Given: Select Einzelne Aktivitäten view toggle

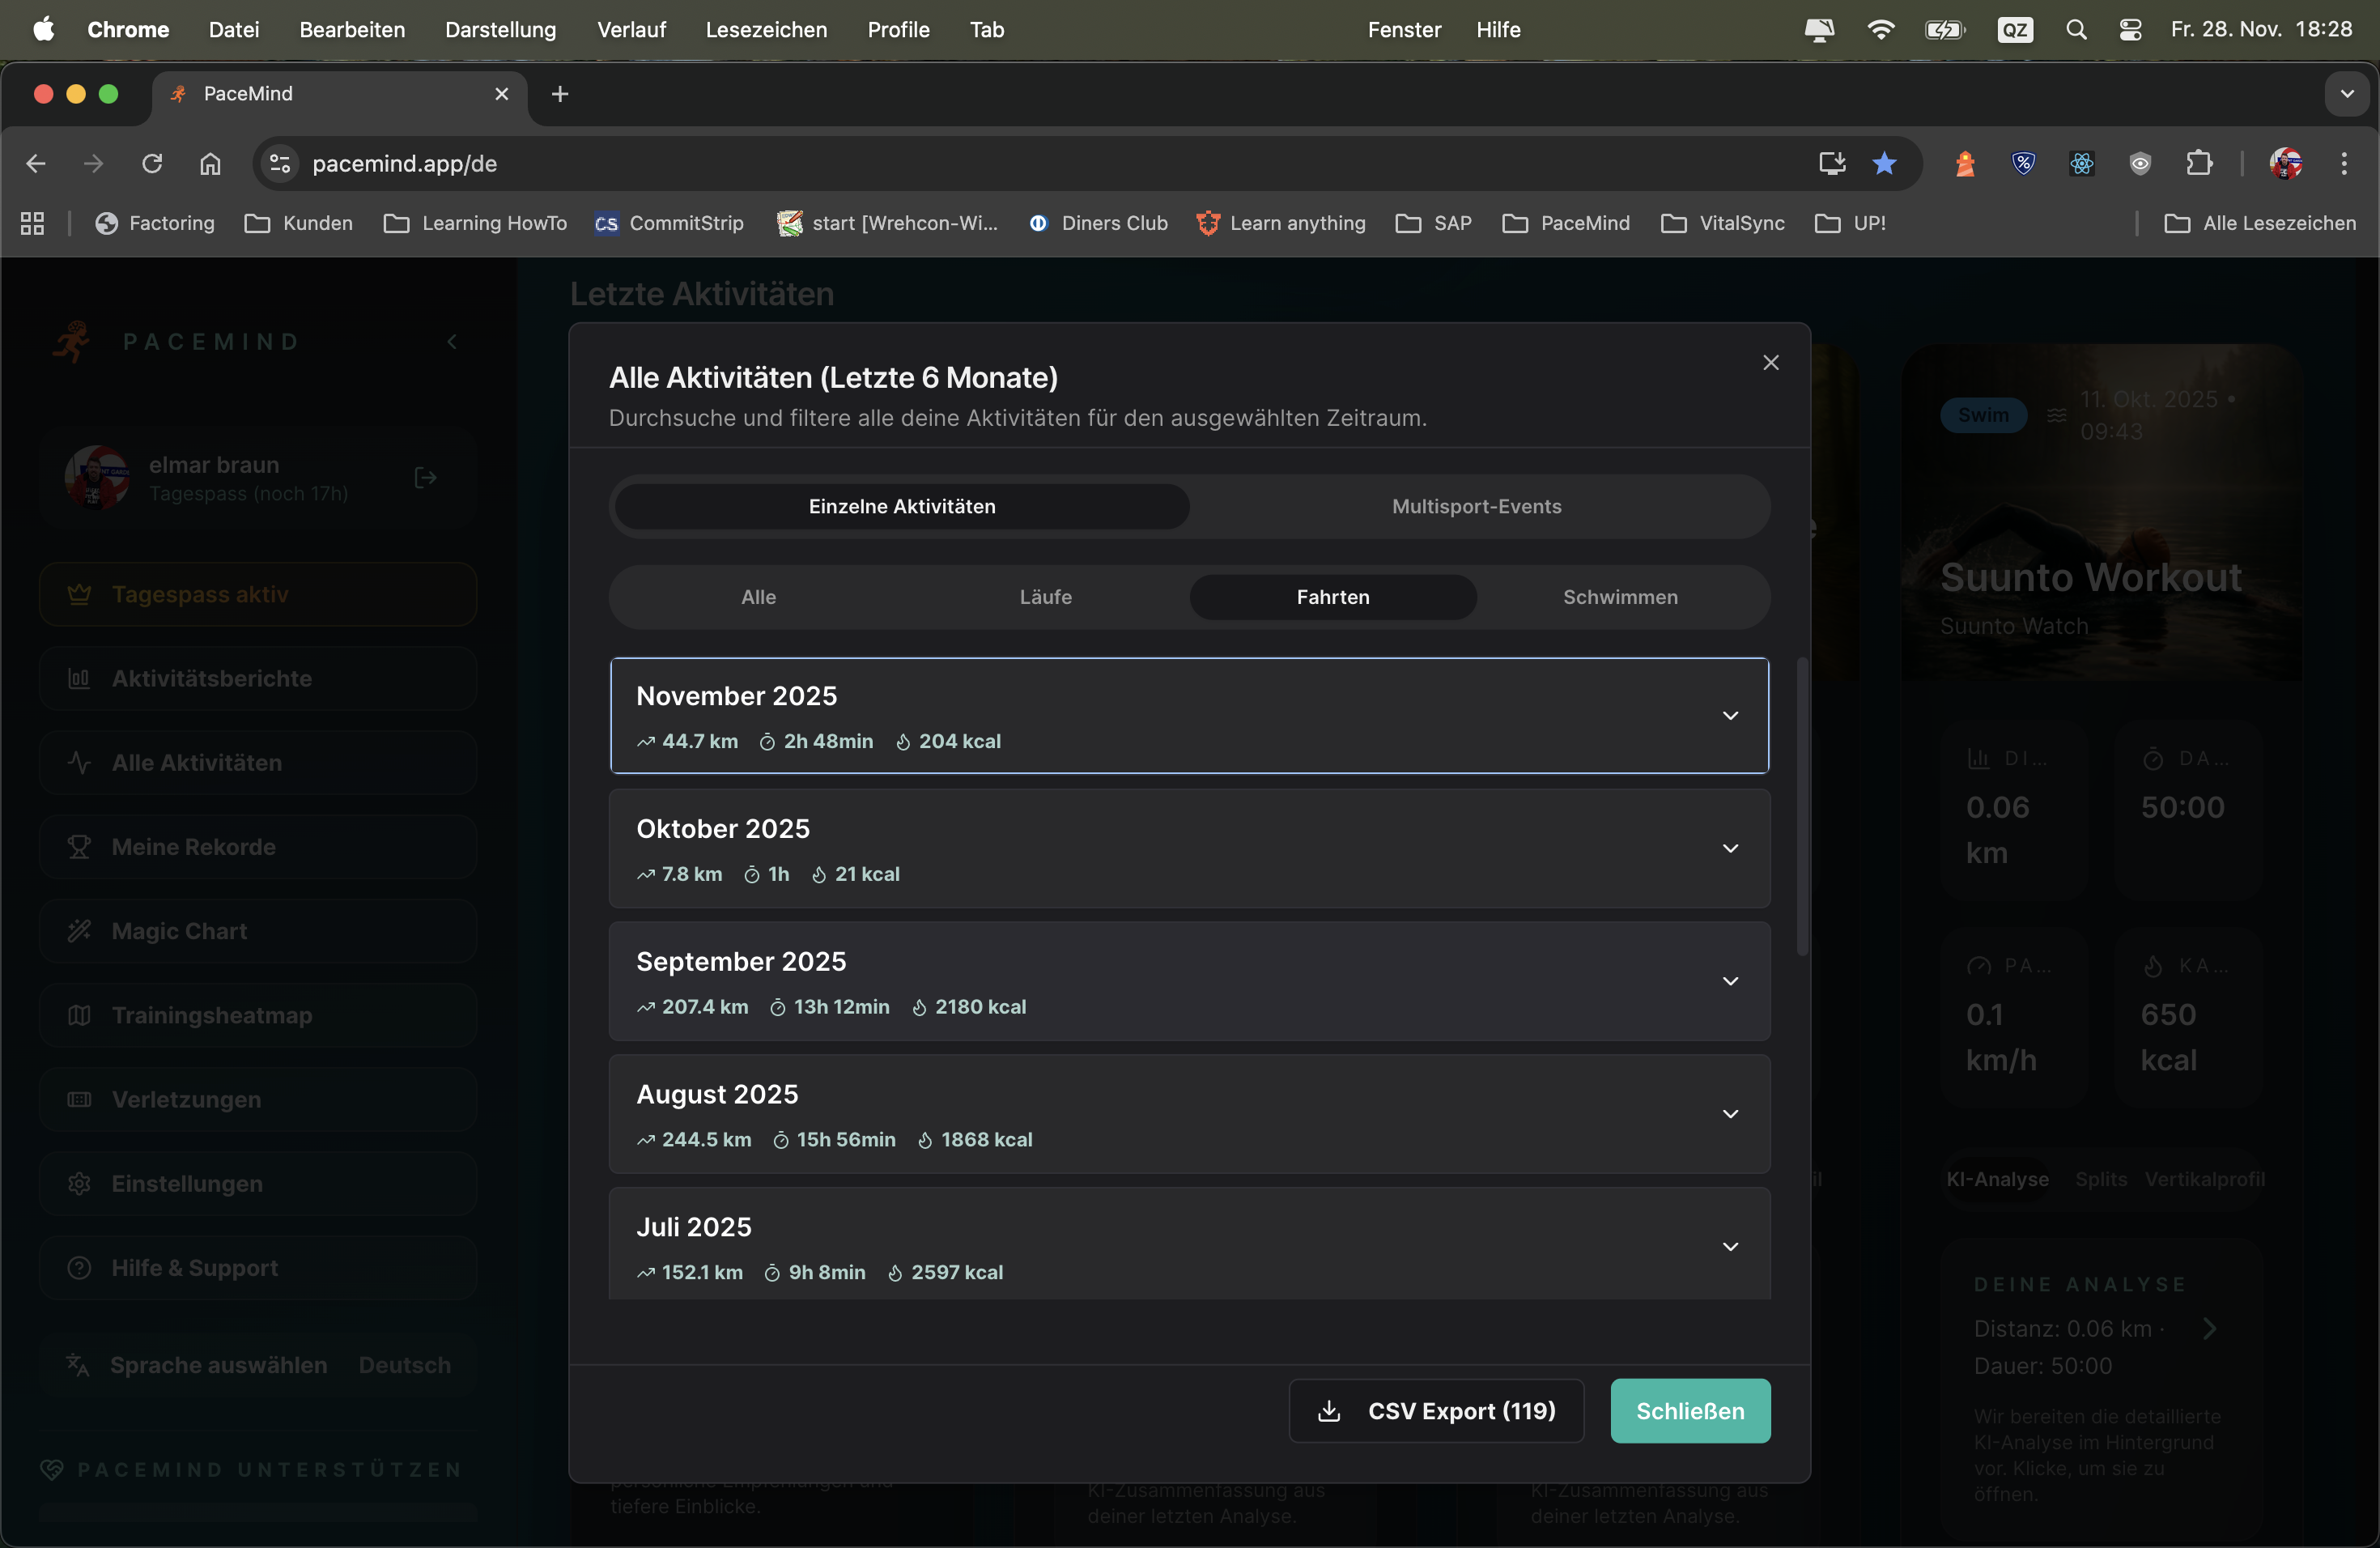Looking at the screenshot, I should click(x=901, y=506).
